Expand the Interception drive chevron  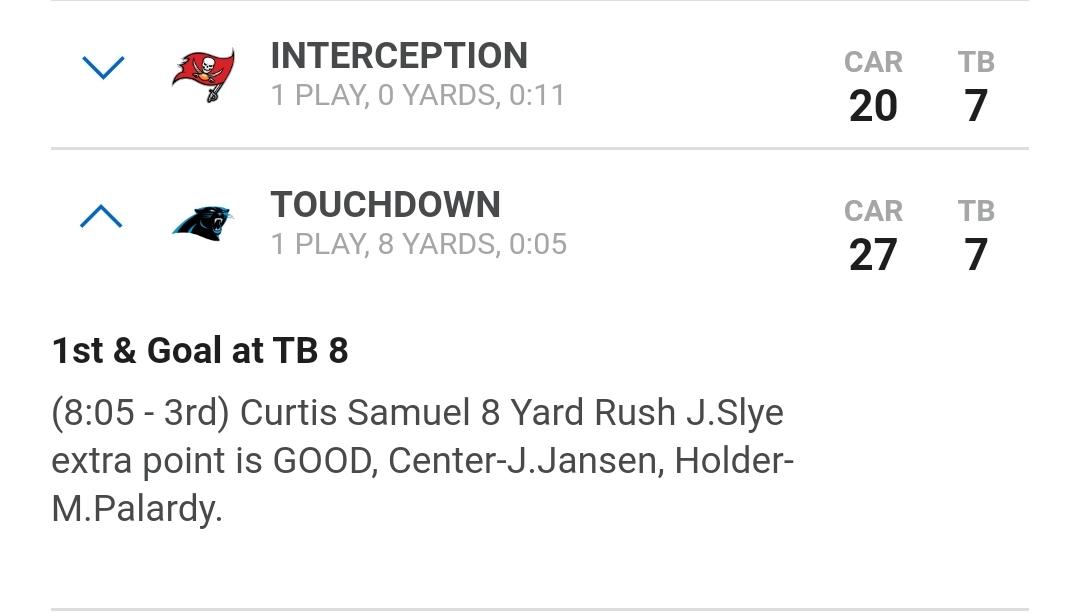[103, 67]
